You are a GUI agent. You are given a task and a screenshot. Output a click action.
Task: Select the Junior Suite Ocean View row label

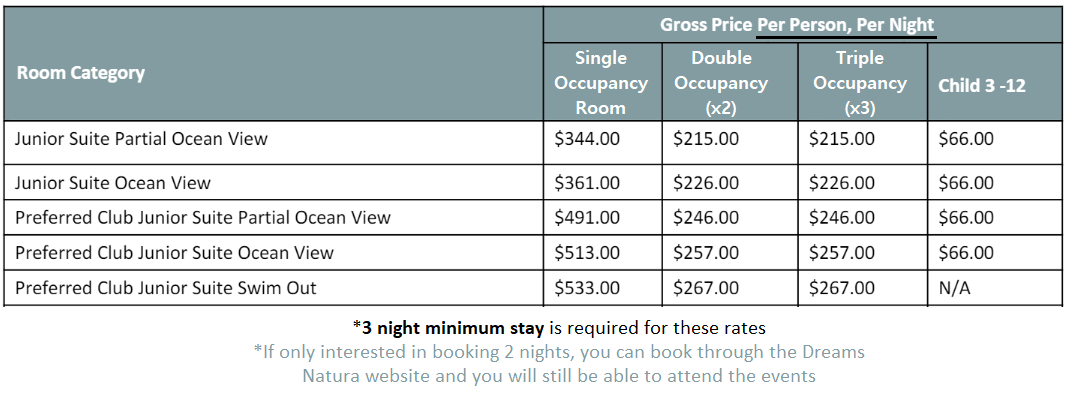pos(112,183)
